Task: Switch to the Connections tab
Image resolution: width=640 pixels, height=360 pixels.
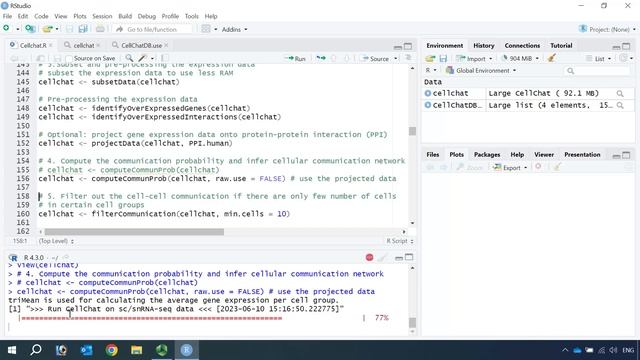Action: (x=522, y=46)
